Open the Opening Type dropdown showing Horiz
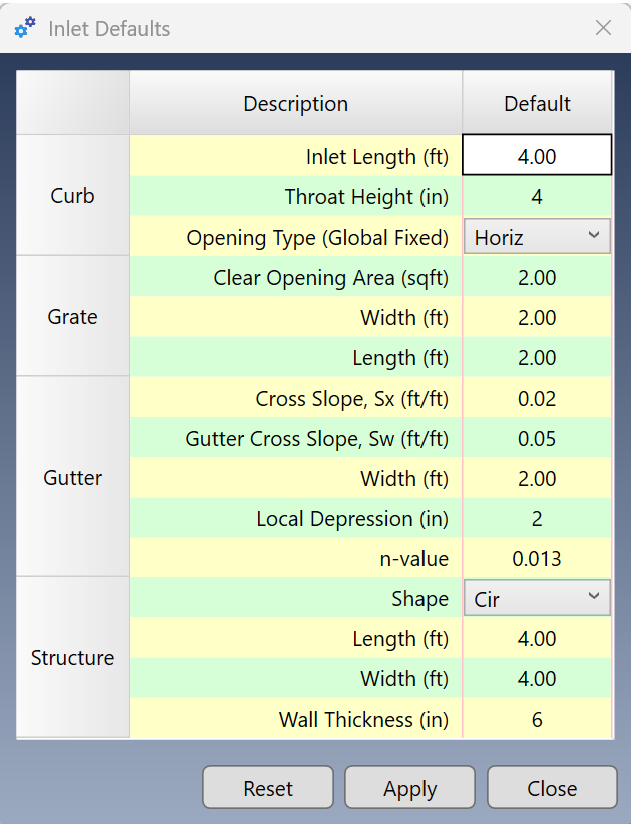Screen dimensions: 631x824 tap(537, 236)
